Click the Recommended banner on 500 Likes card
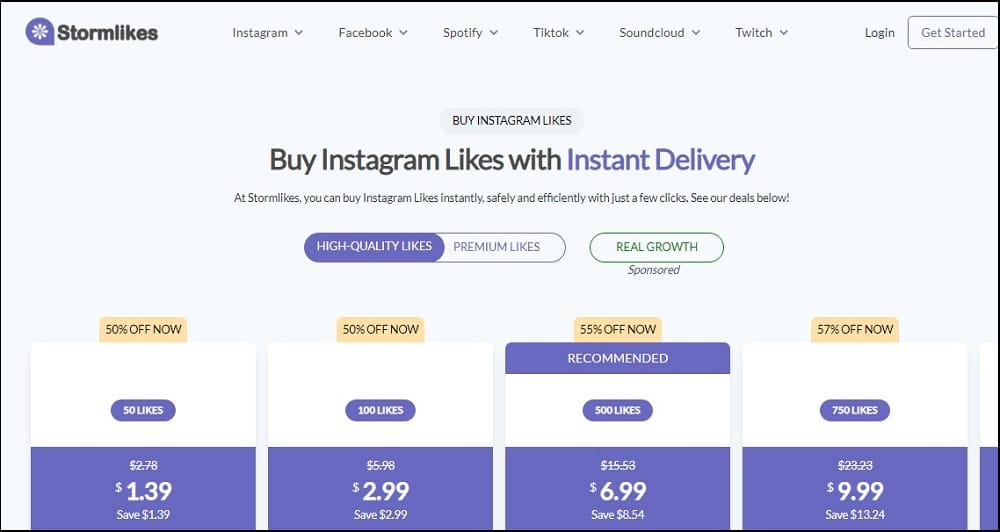Screen dimensions: 1000x532 point(617,358)
